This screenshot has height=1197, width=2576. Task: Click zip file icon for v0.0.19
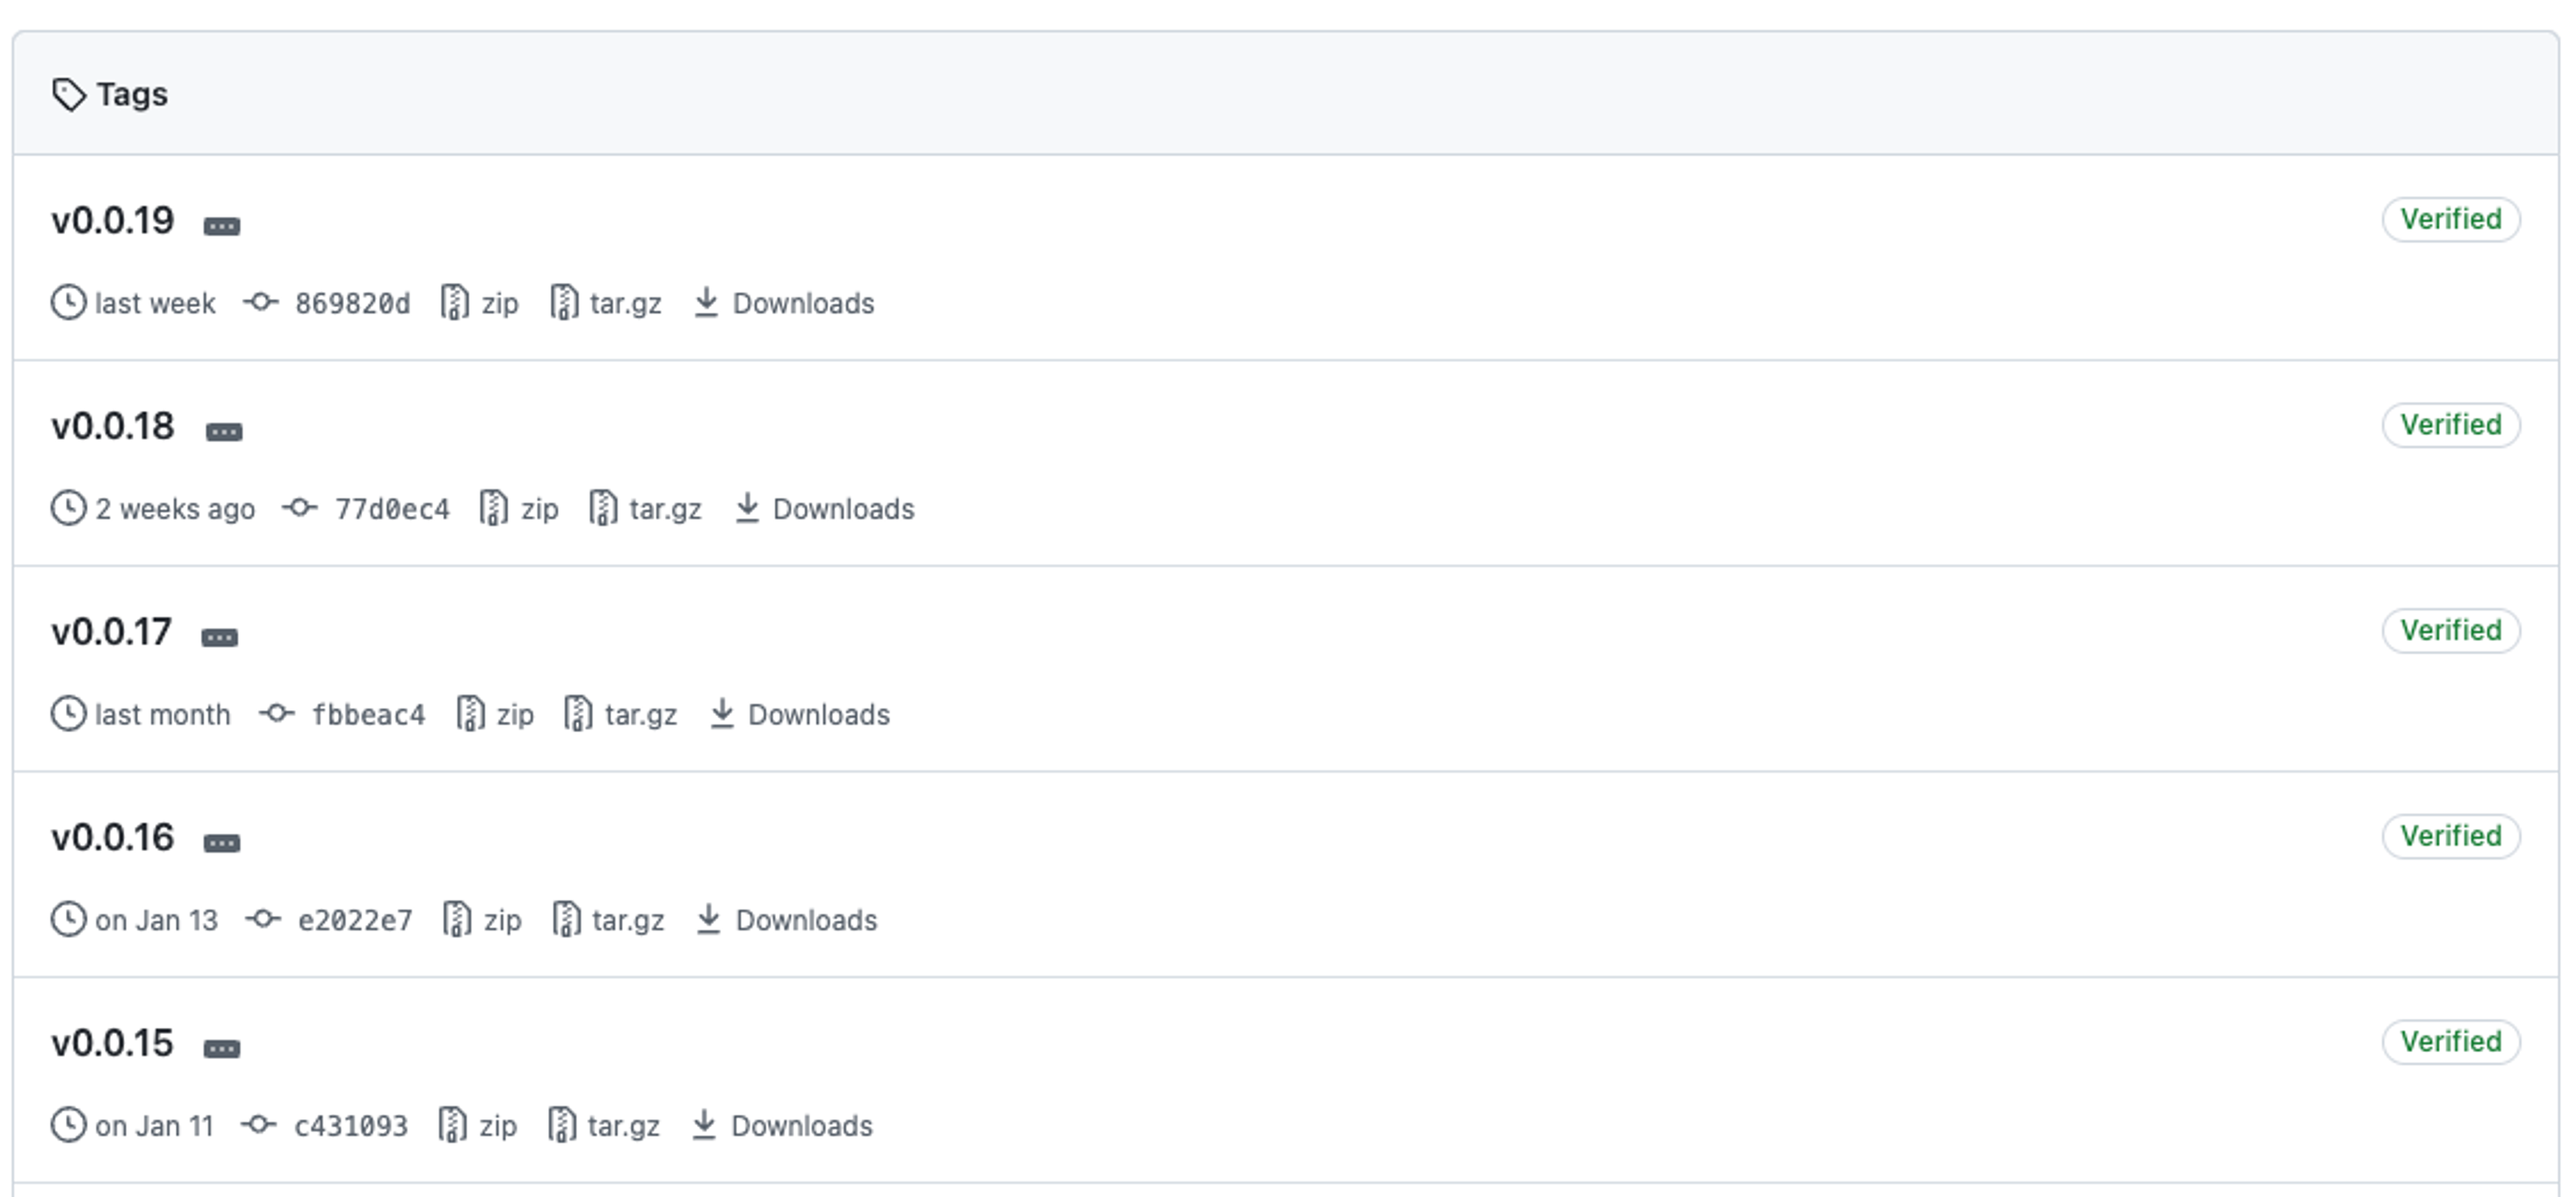pos(454,302)
